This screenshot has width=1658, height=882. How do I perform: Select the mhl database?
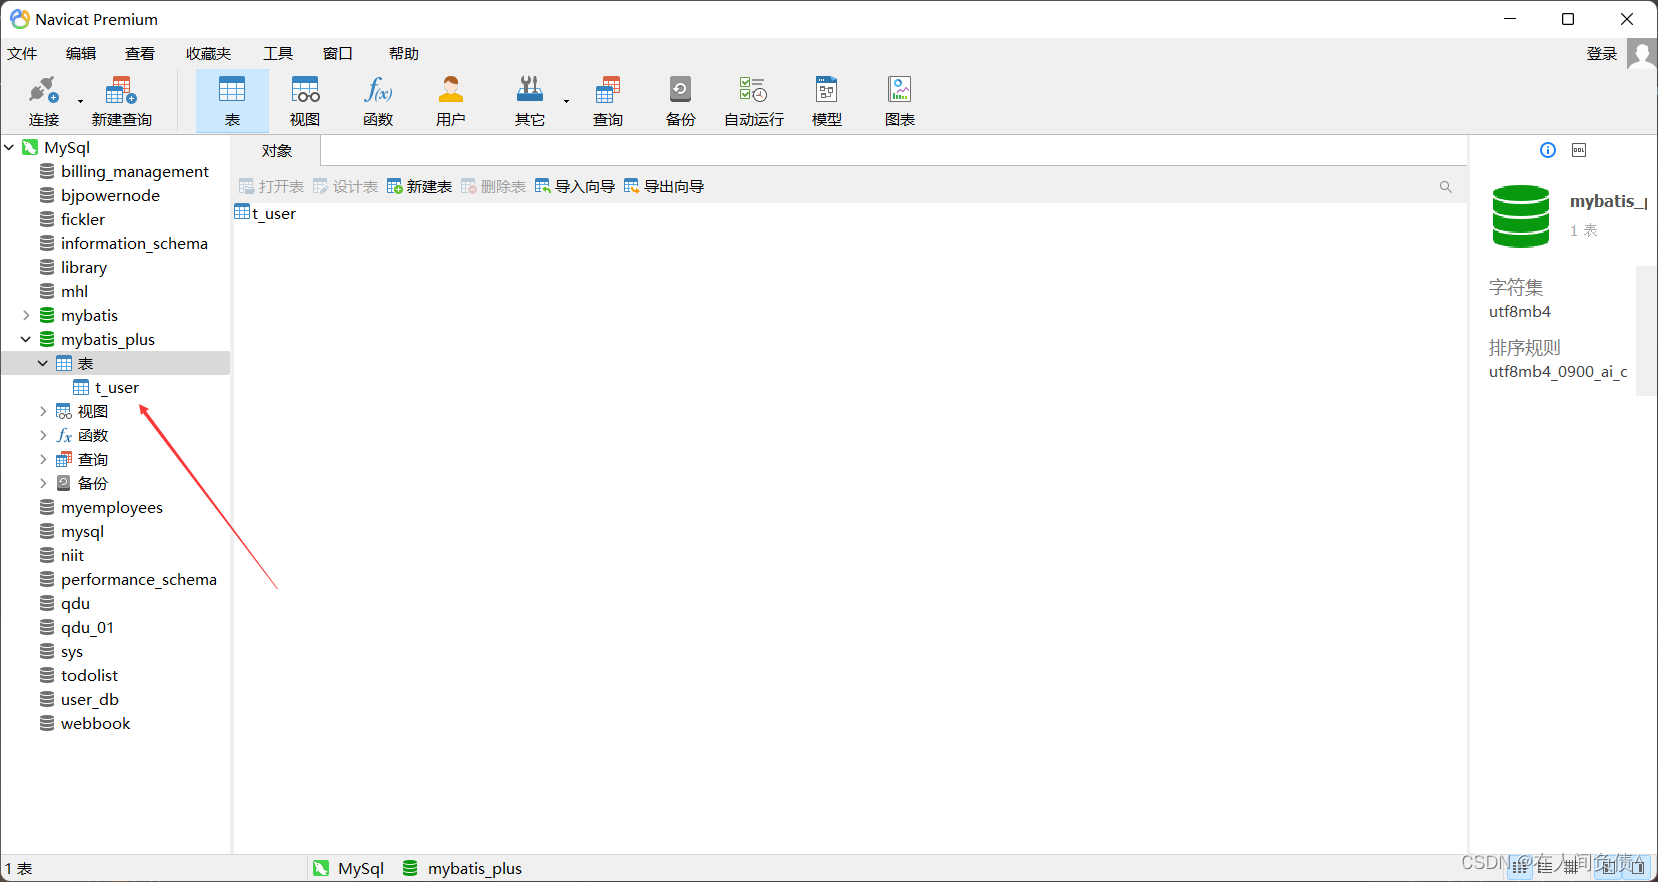(74, 291)
